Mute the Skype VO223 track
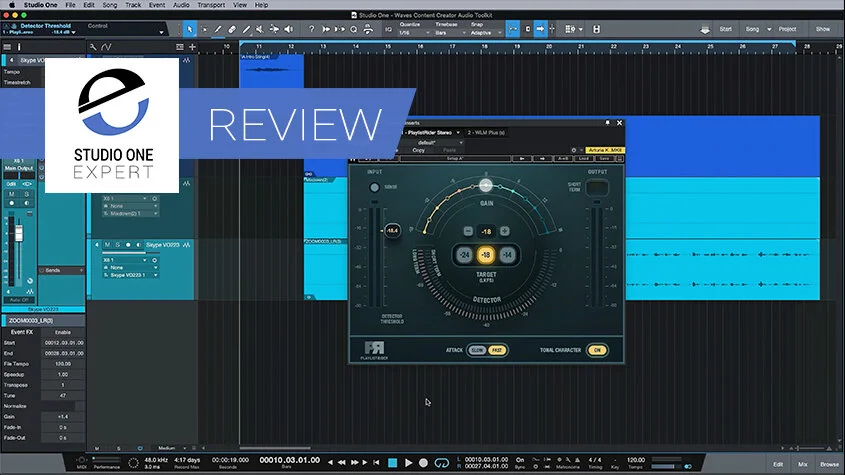This screenshot has height=475, width=845. click(107, 245)
